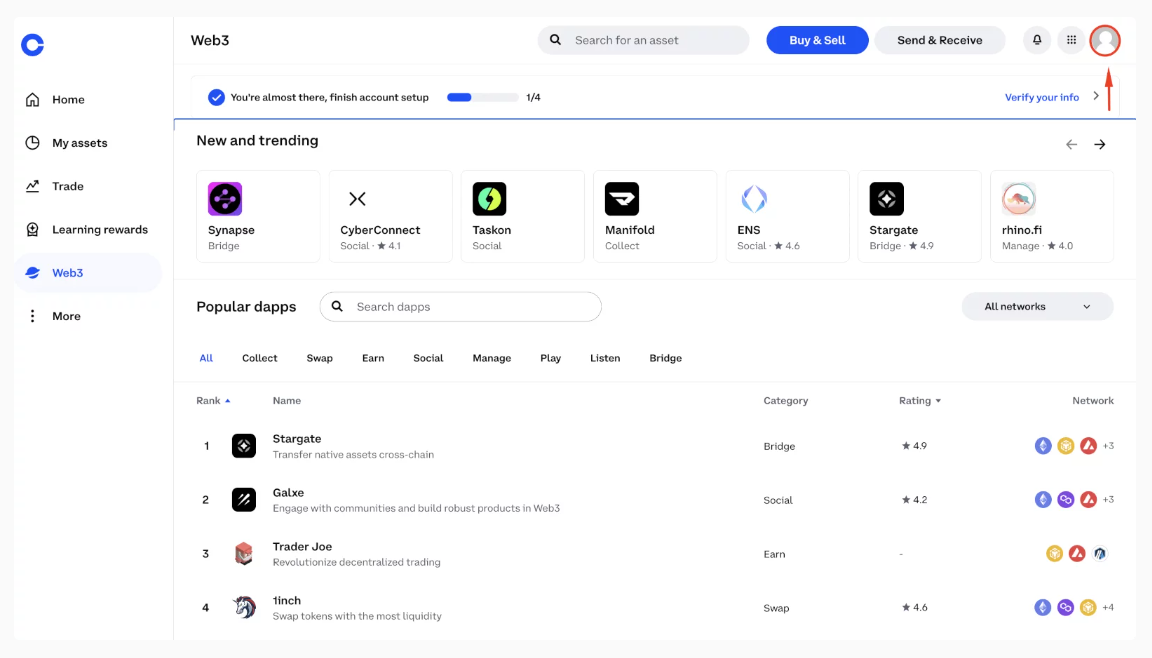
Task: Open the rhino.fi dapp icon
Action: point(1018,198)
